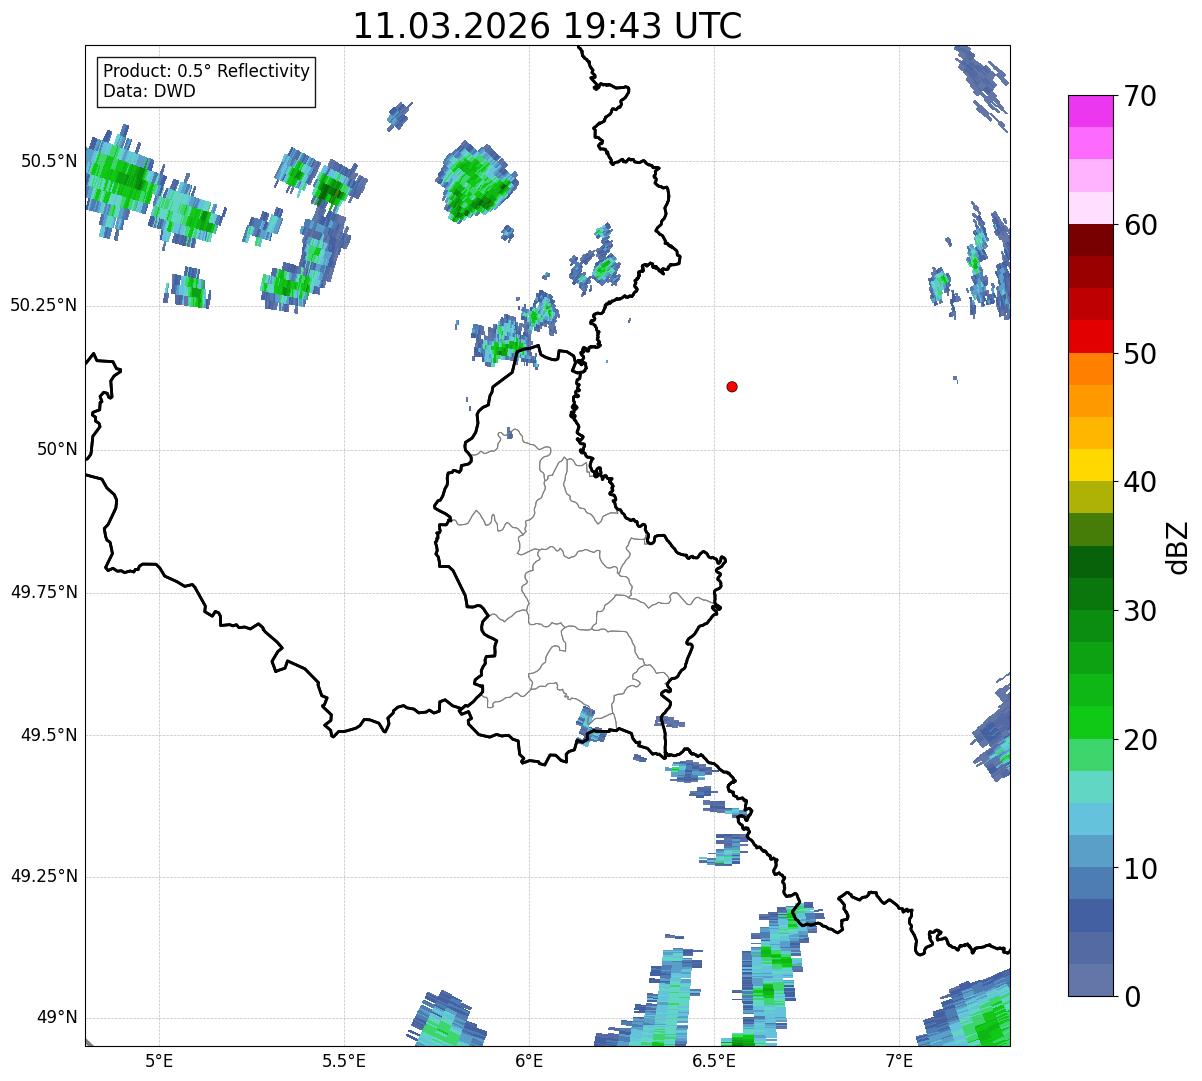This screenshot has height=1081, width=1202.
Task: Click the "49.75°N" latitude label
Action: tap(44, 592)
